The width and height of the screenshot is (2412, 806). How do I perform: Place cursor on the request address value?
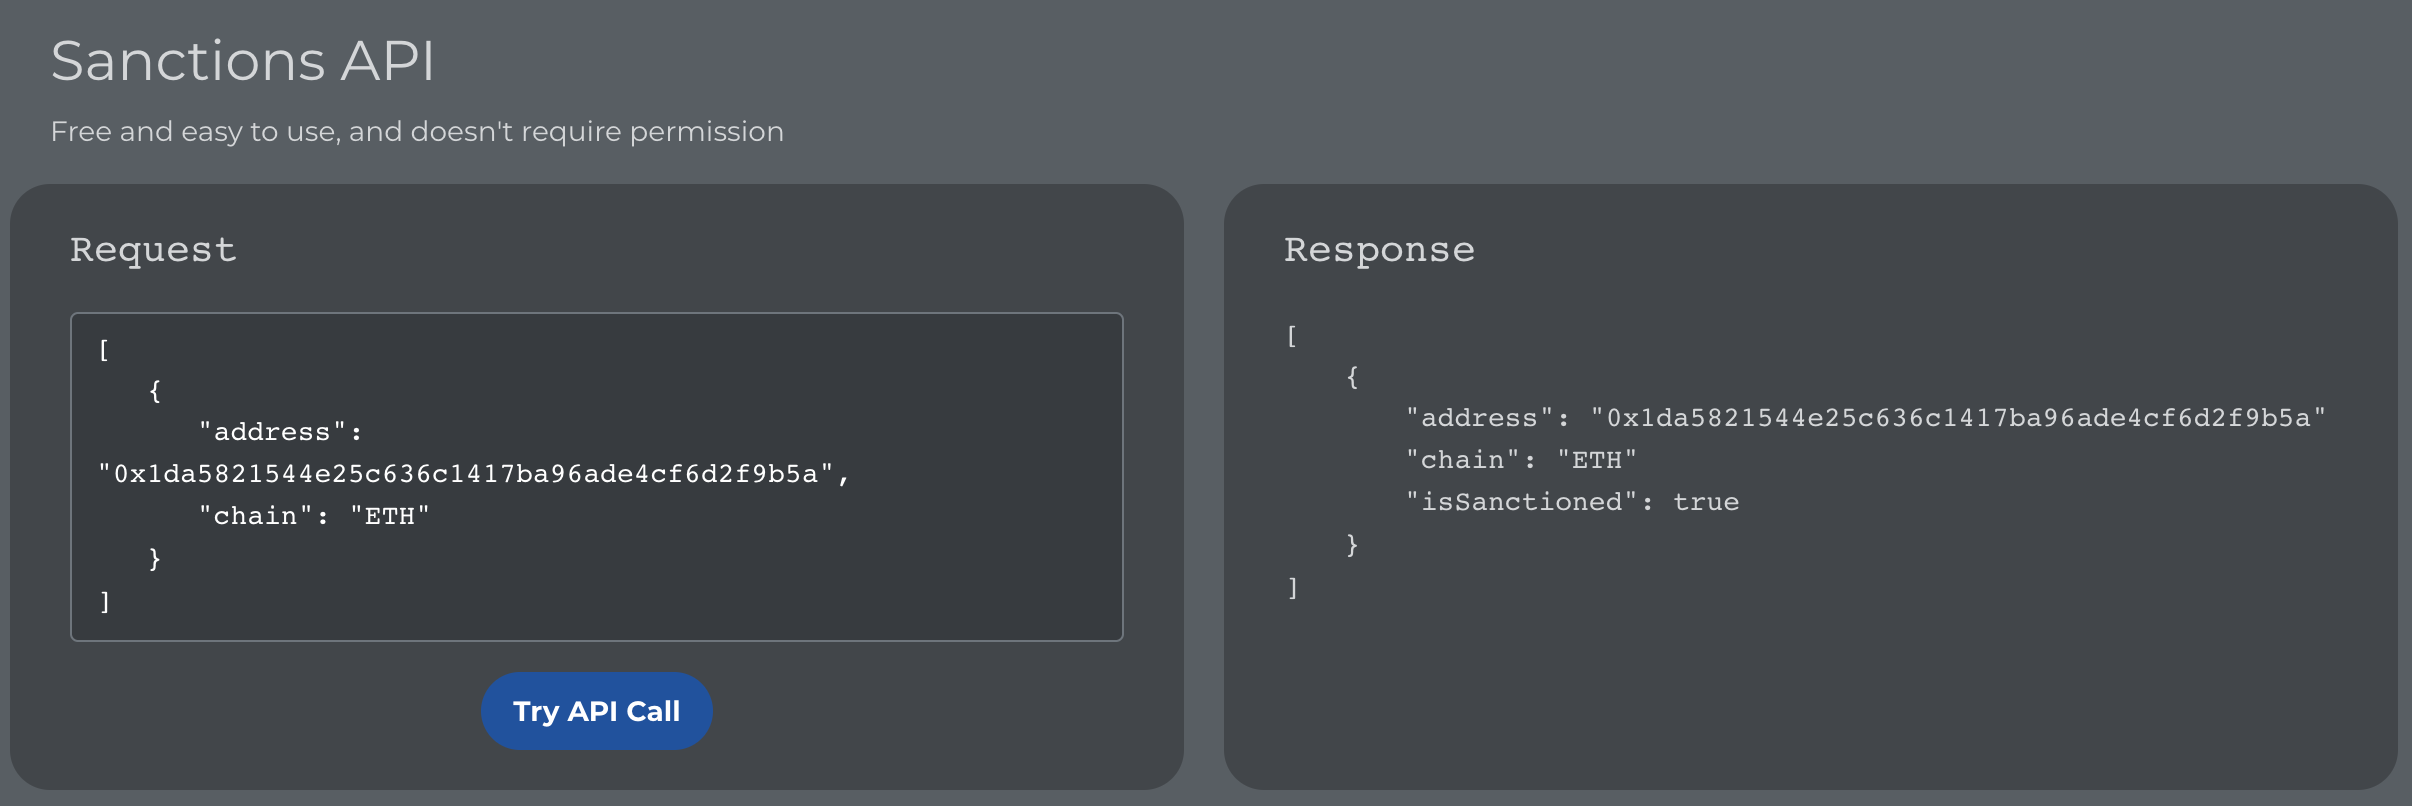pos(466,474)
